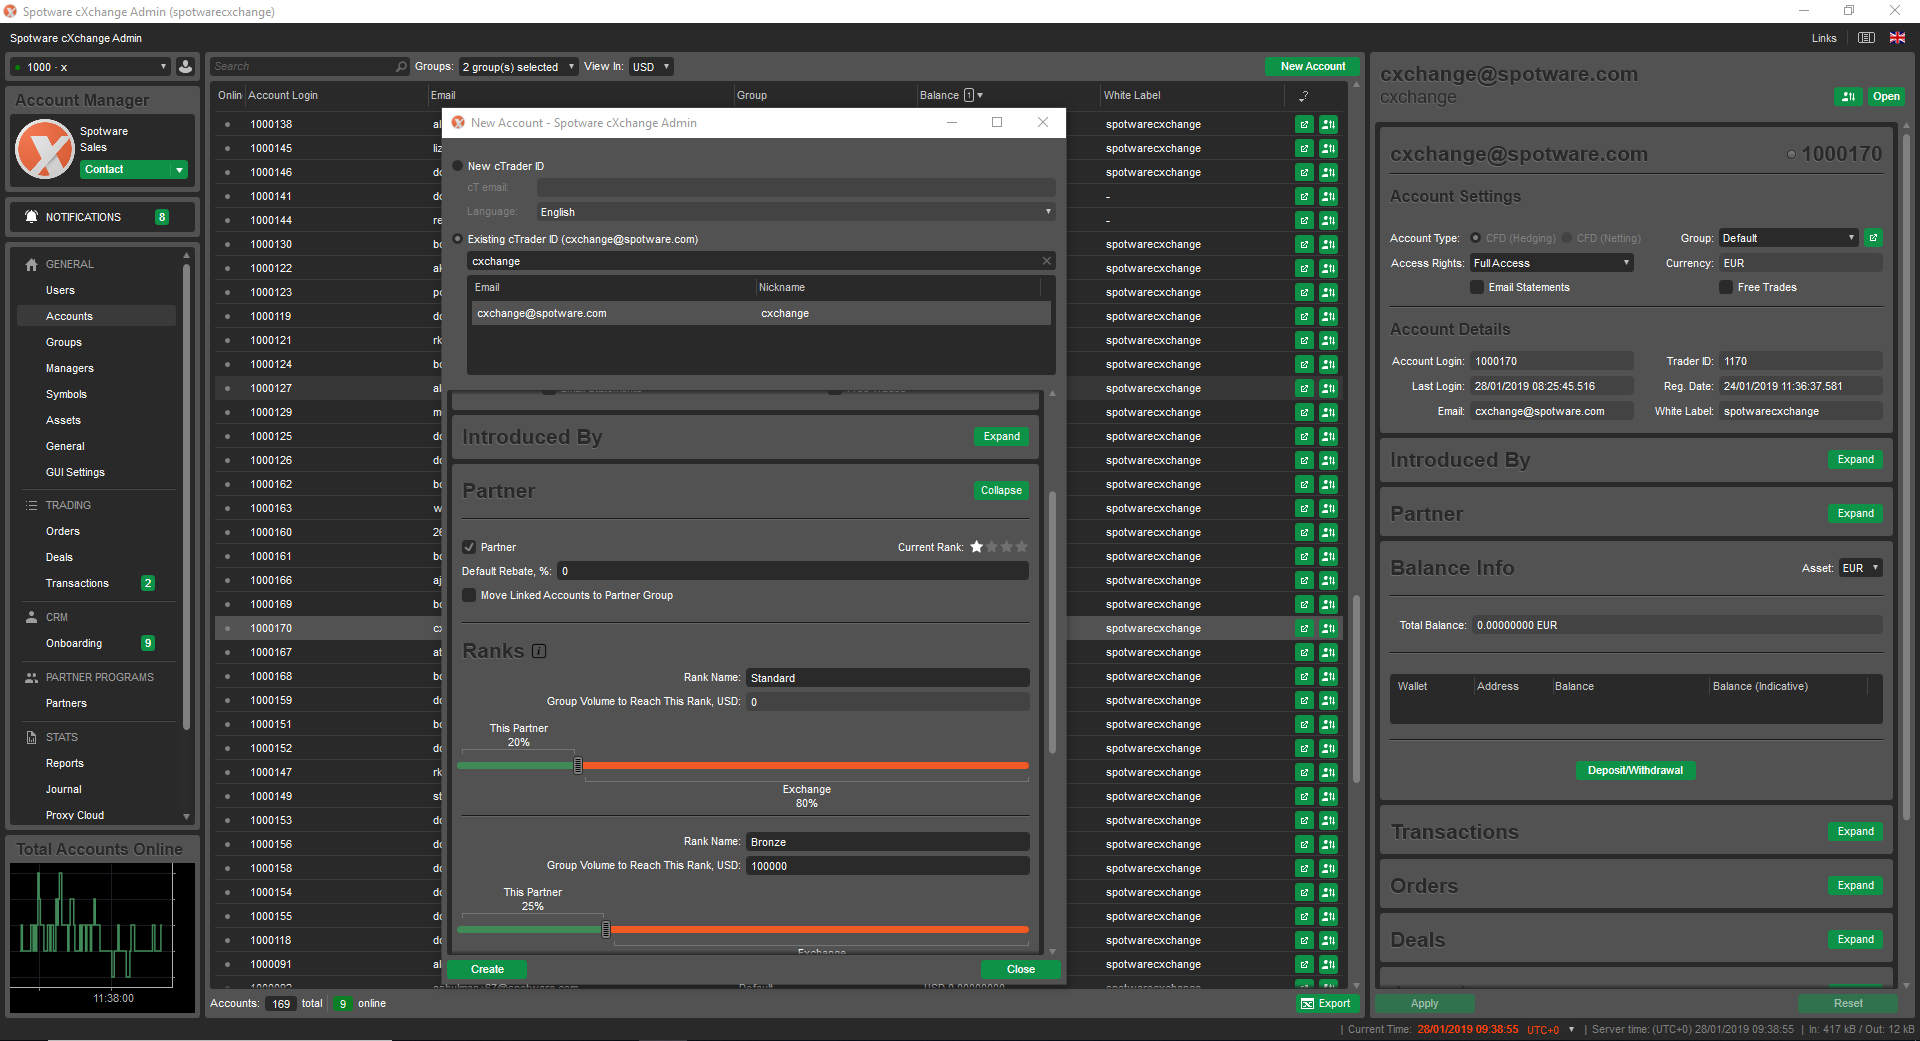Screen dimensions: 1920x1041
Task: Click the Standard rank partner share slider handle
Action: click(x=578, y=765)
